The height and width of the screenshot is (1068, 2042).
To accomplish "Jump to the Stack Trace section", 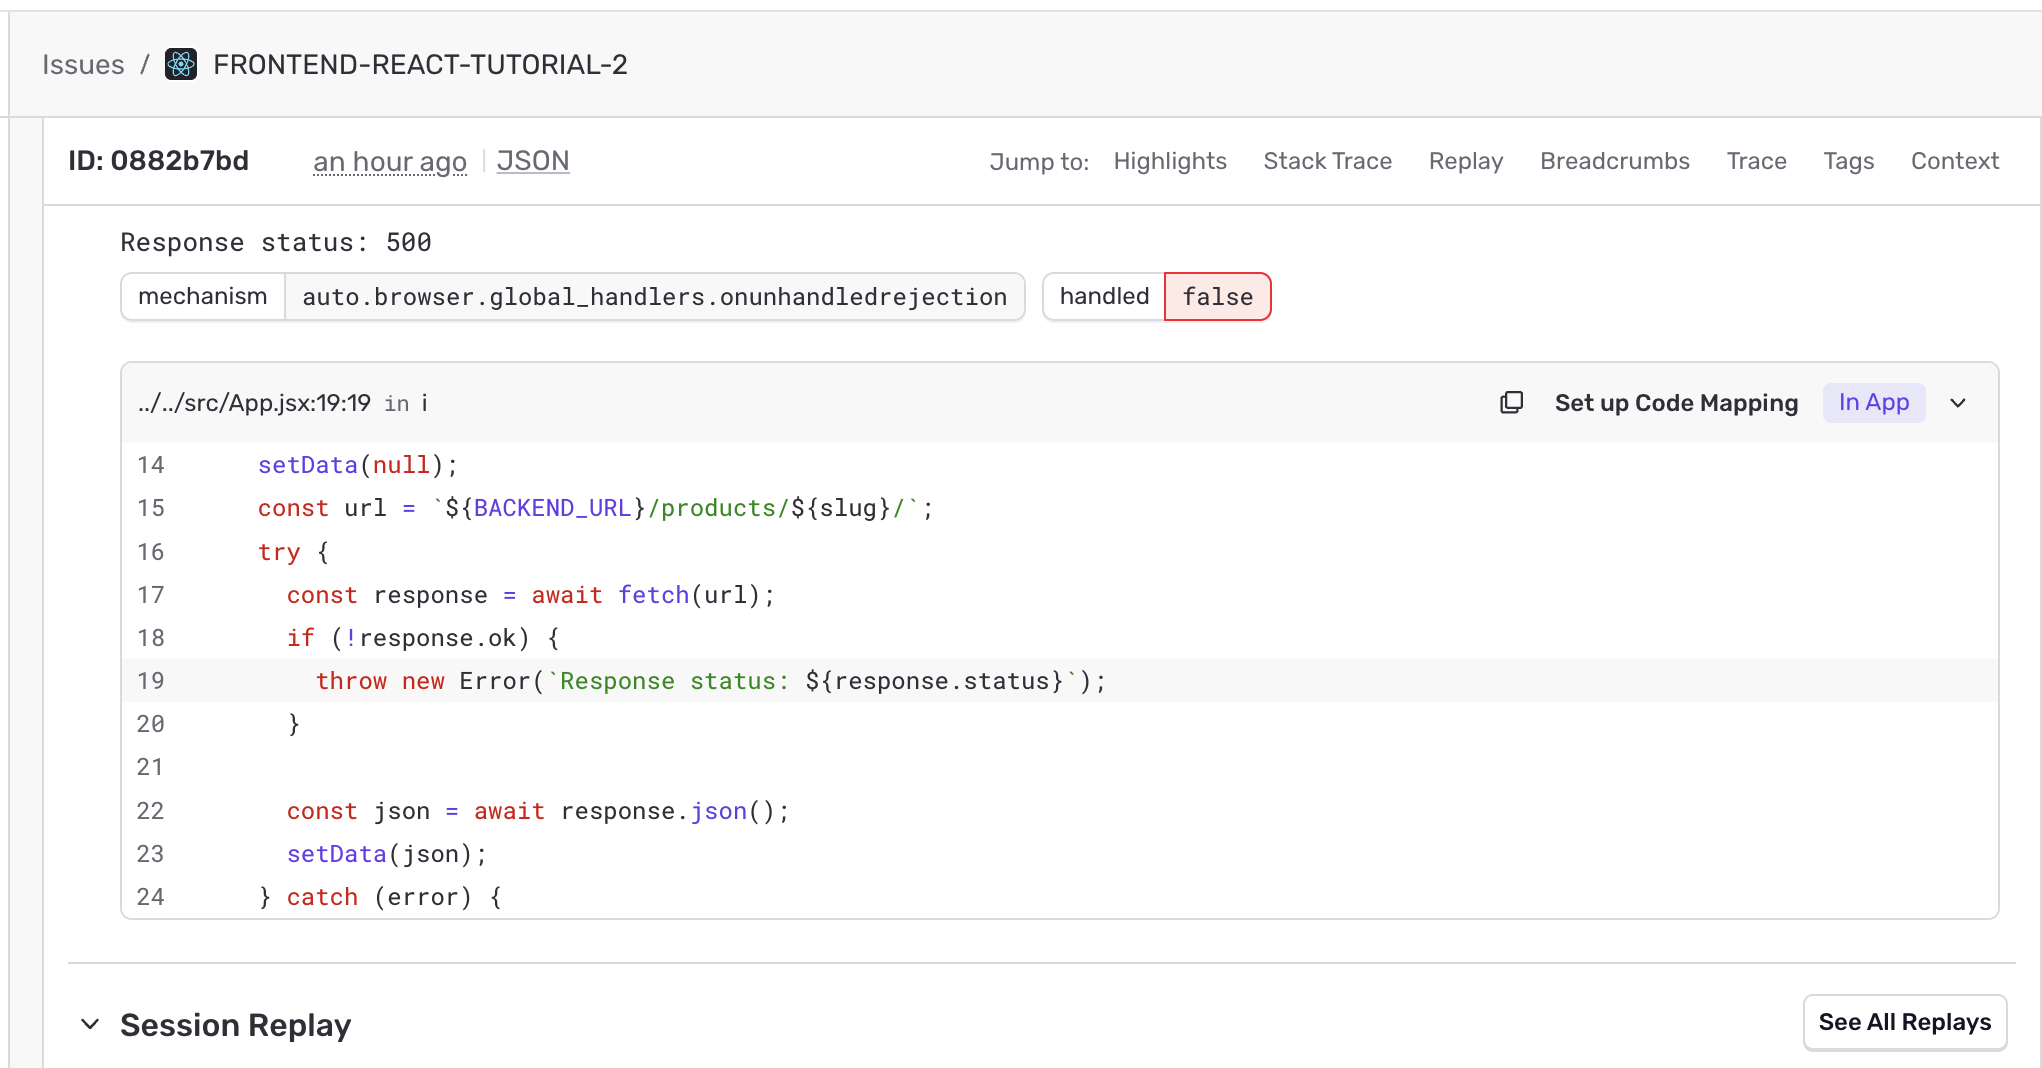I will pos(1327,161).
